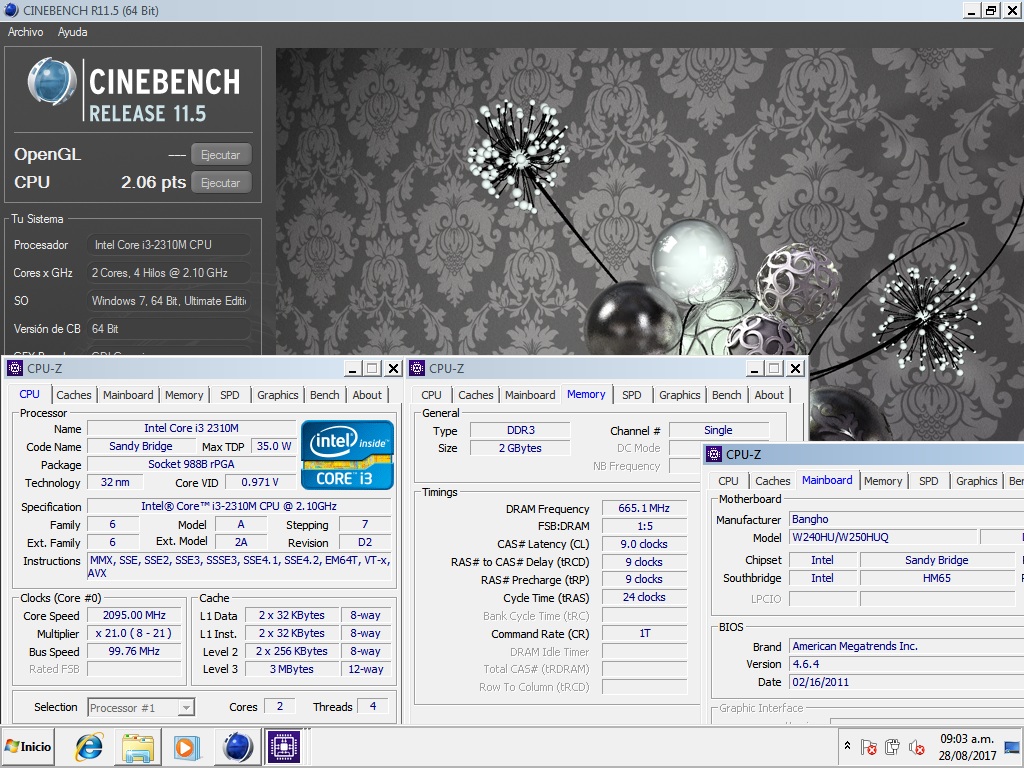This screenshot has height=768, width=1024.
Task: Select Graphics tab in left CPU-Z window
Action: pos(278,395)
